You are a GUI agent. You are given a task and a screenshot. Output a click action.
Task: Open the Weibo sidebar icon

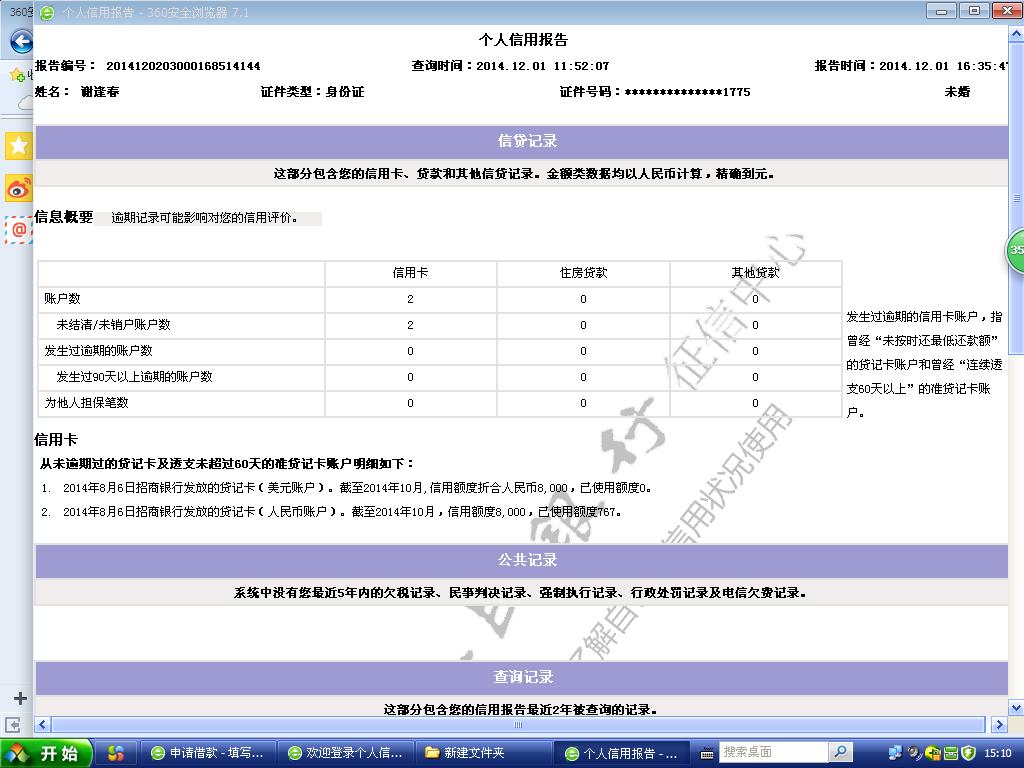coord(18,188)
